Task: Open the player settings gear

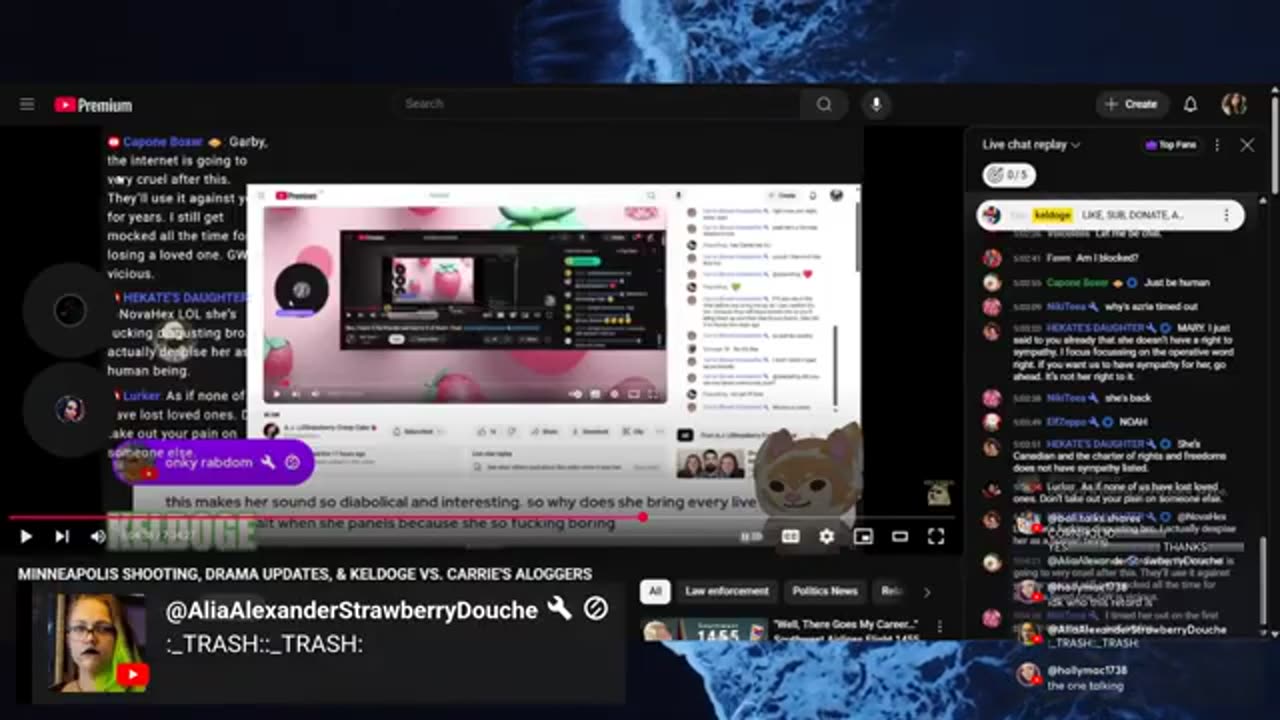Action: (x=827, y=537)
